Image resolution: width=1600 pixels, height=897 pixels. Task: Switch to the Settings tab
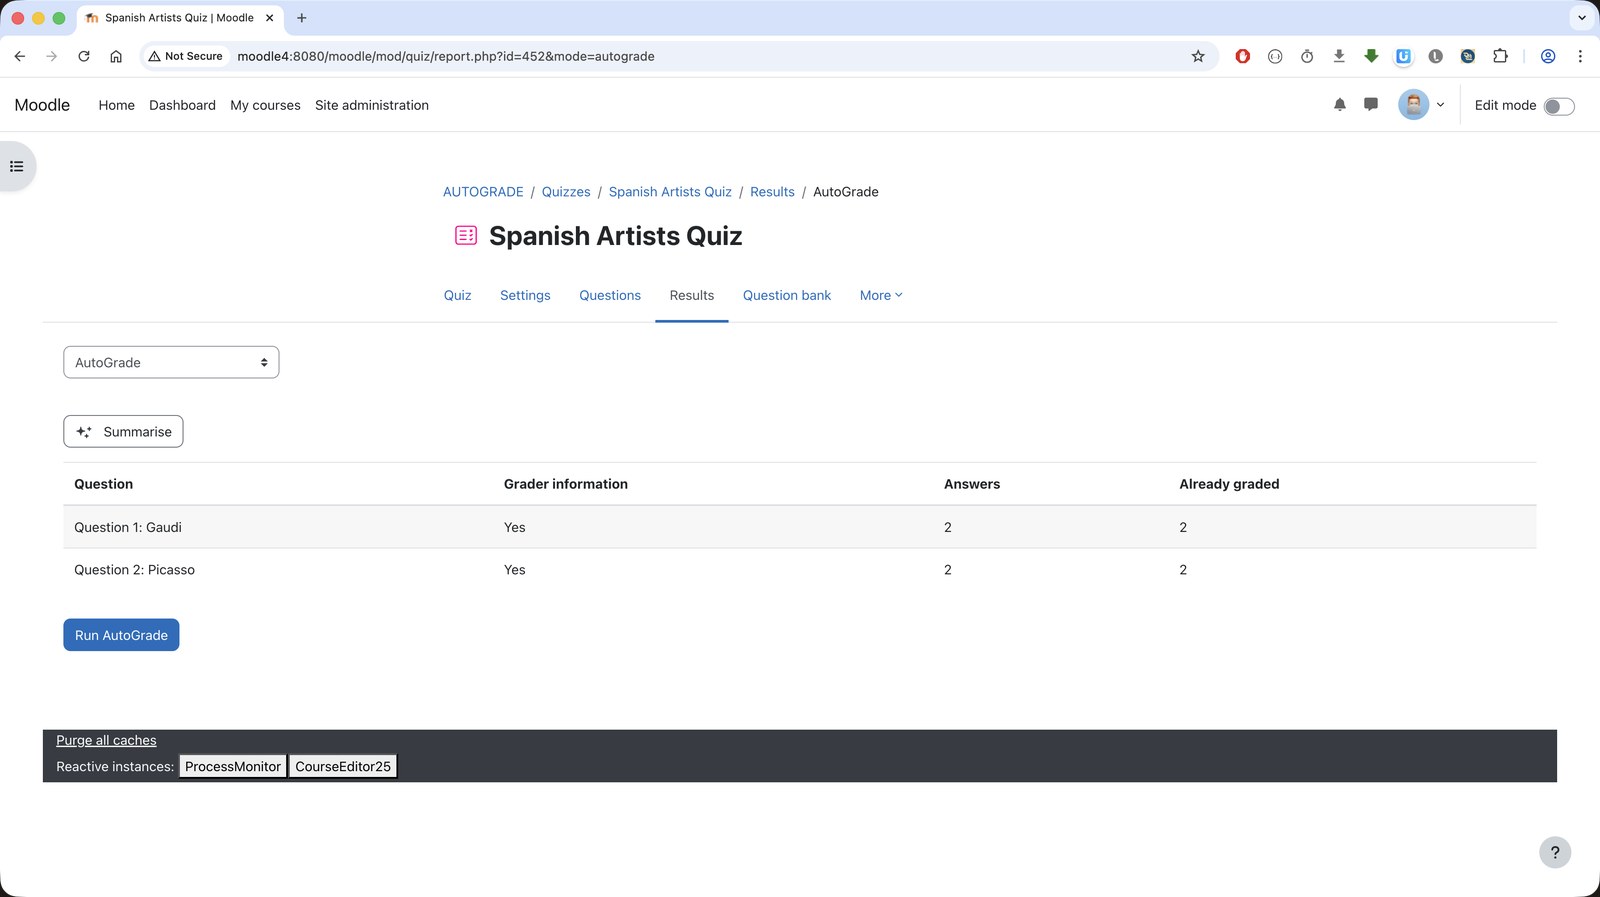[x=525, y=295]
